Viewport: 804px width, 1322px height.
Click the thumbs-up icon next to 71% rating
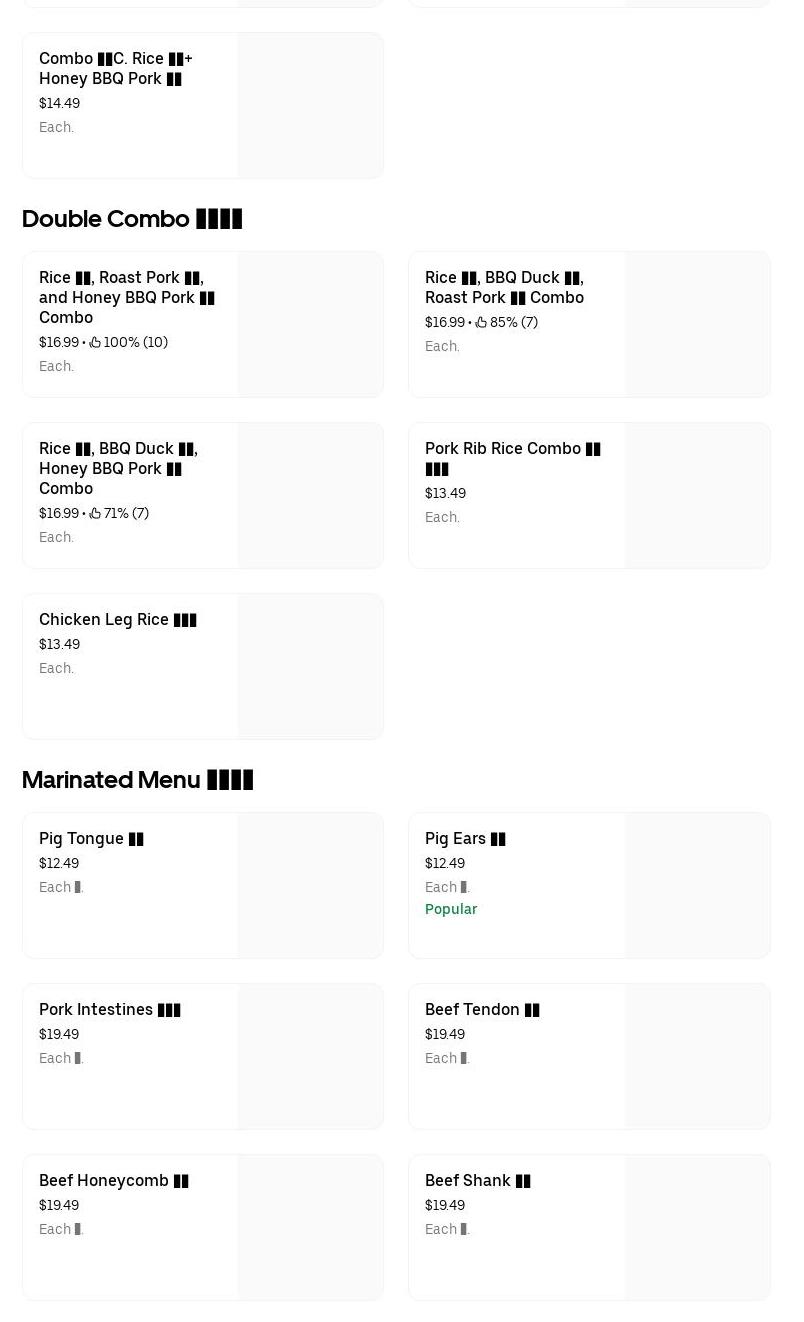point(95,513)
